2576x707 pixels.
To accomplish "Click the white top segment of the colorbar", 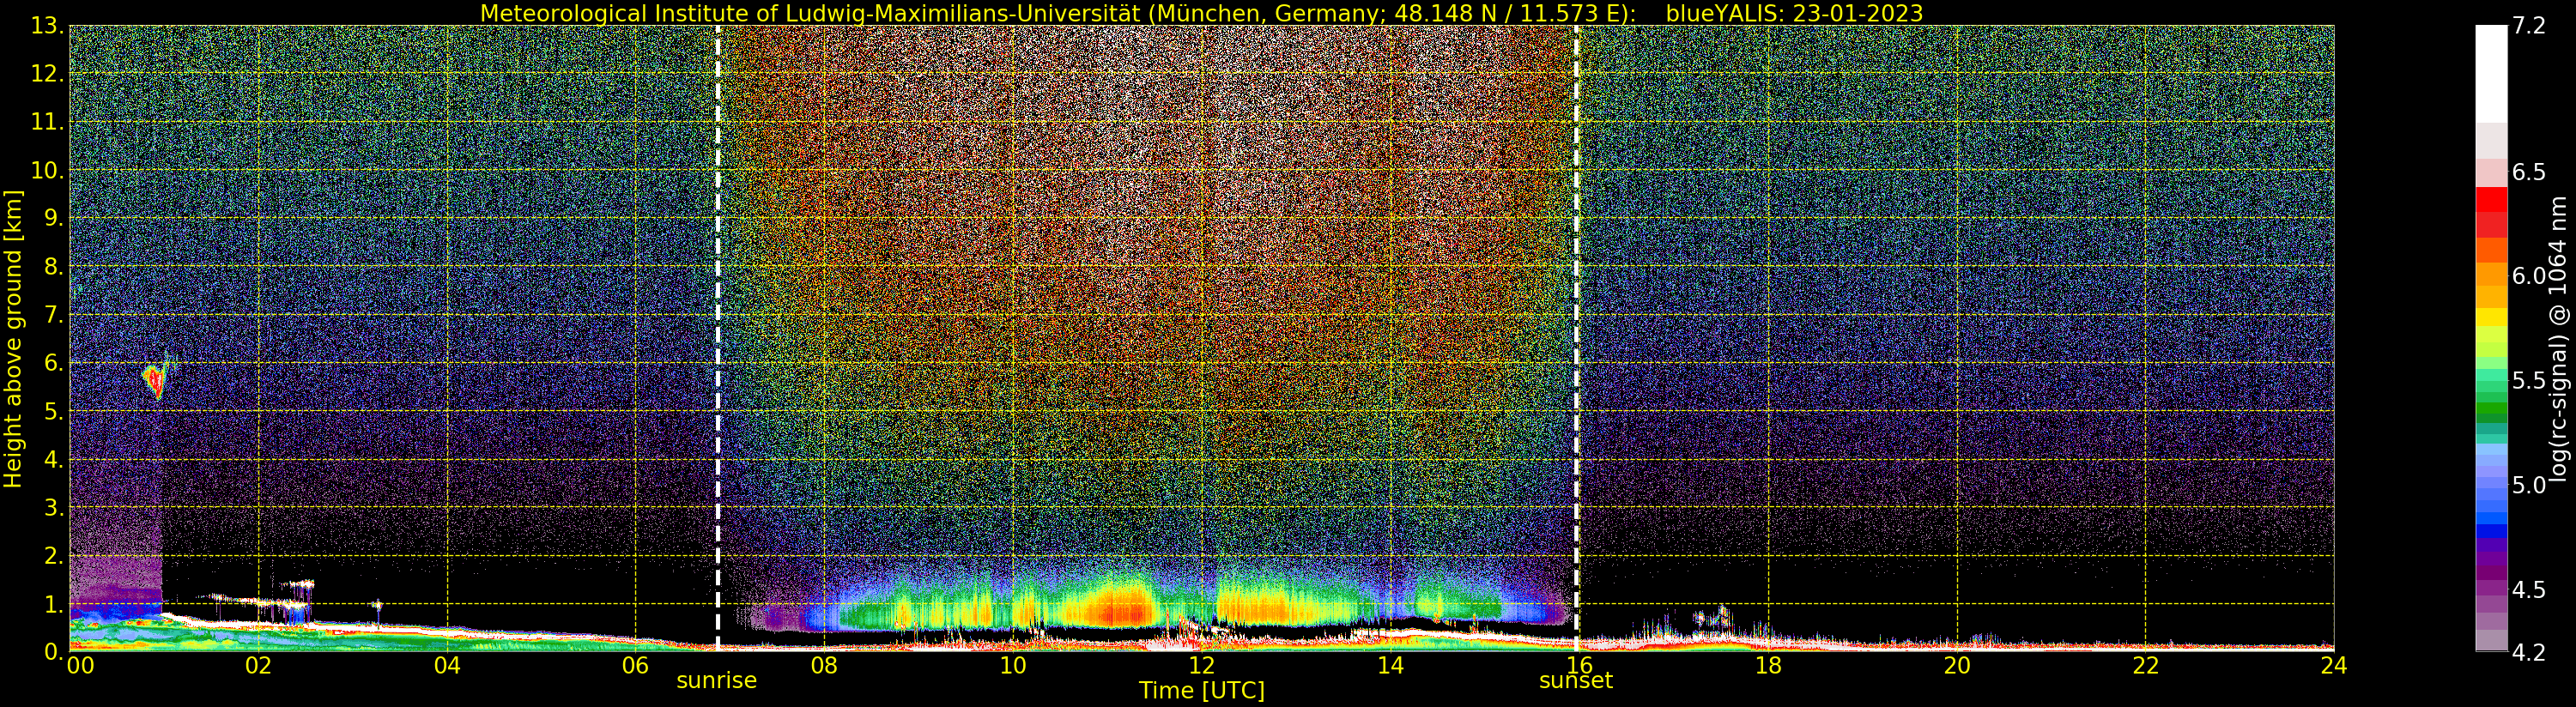I will coord(2490,70).
